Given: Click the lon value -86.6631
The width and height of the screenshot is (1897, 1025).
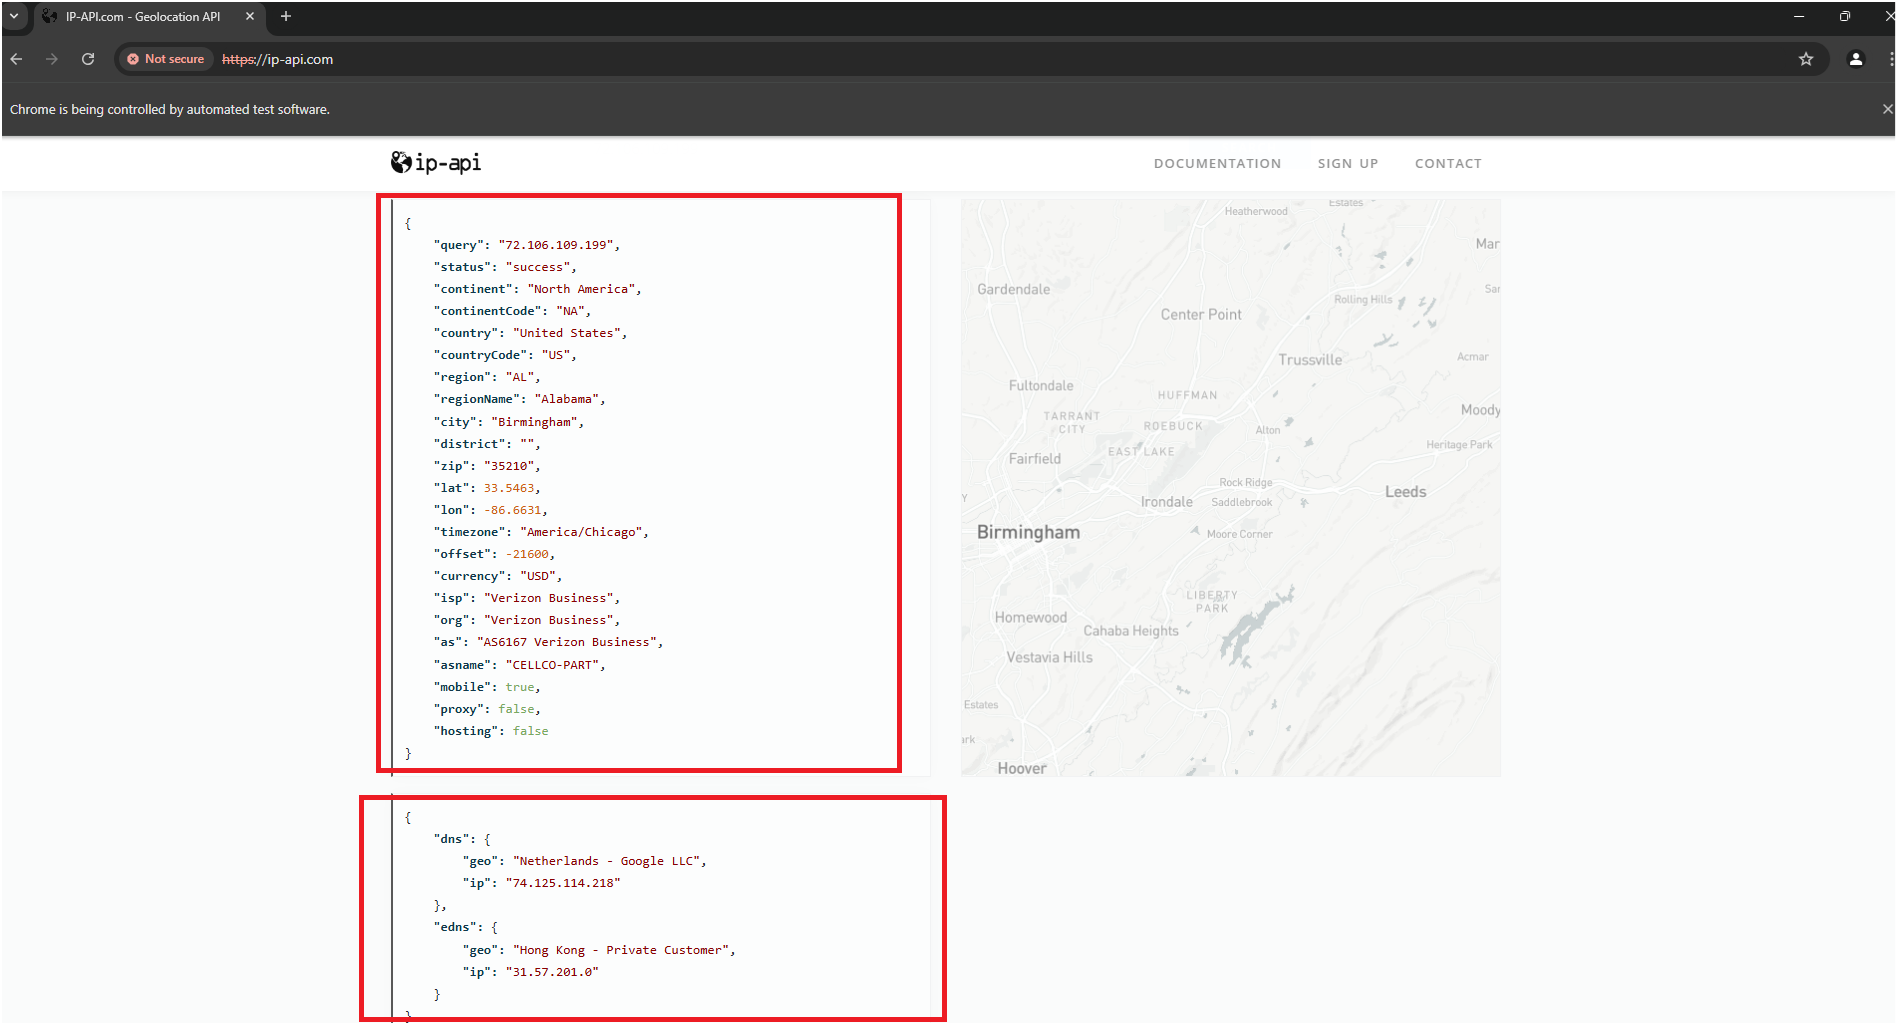Looking at the screenshot, I should pos(513,510).
